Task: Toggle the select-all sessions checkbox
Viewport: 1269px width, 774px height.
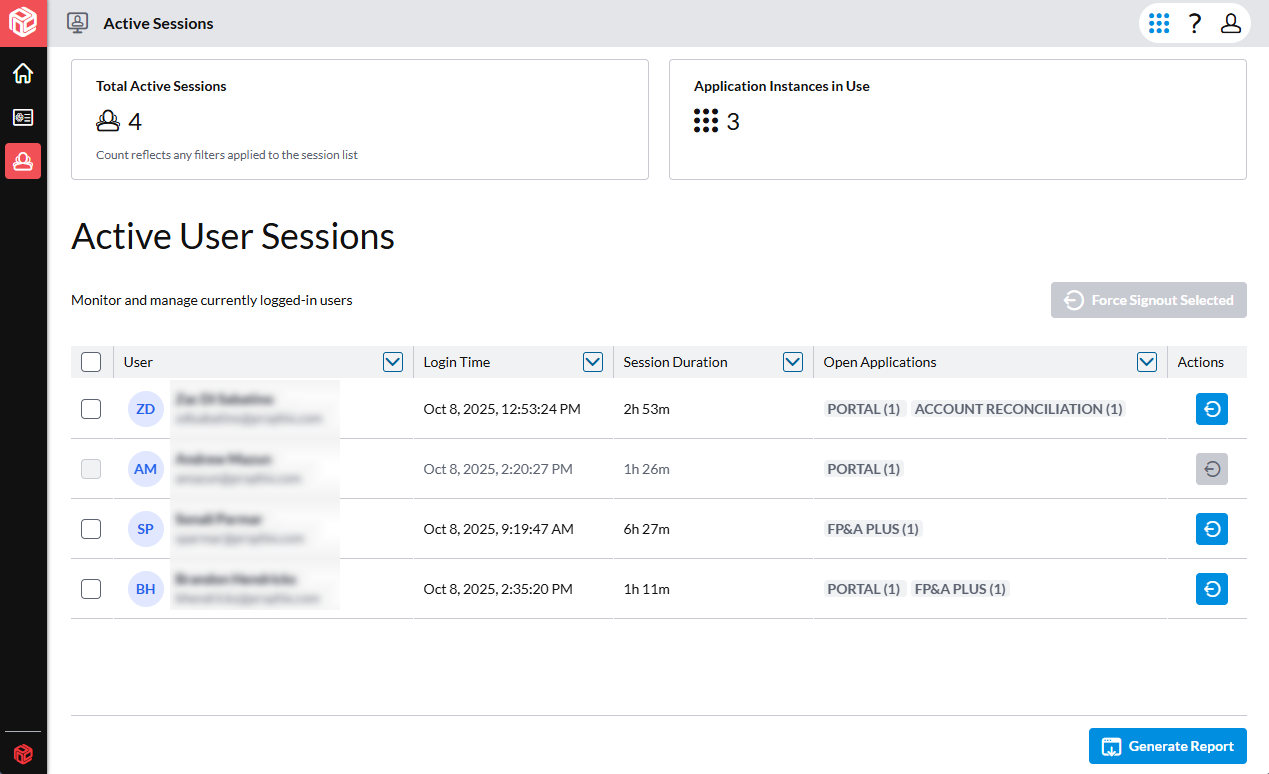Action: tap(91, 362)
